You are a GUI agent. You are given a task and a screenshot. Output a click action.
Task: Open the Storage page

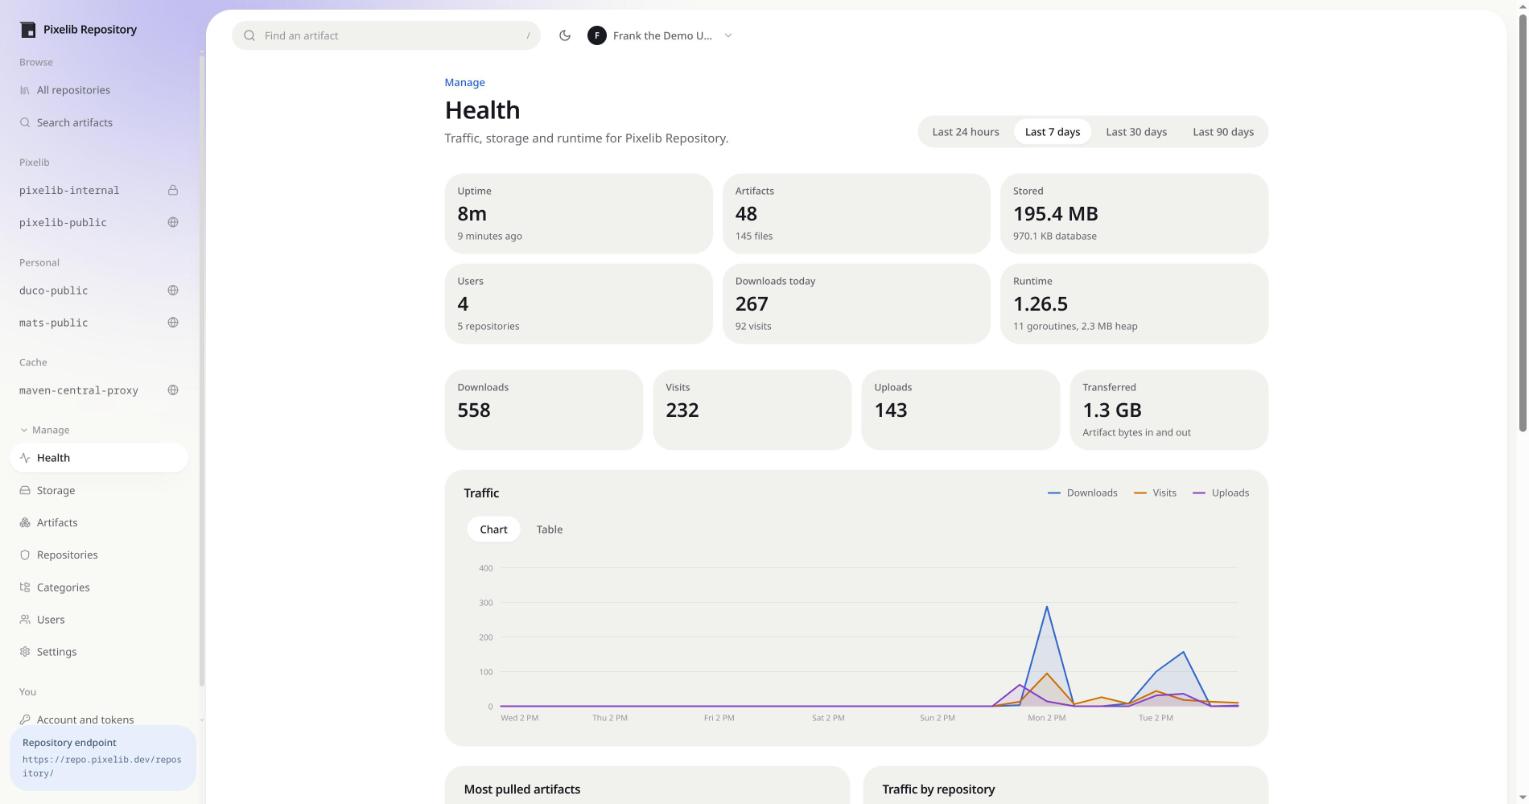coord(99,490)
